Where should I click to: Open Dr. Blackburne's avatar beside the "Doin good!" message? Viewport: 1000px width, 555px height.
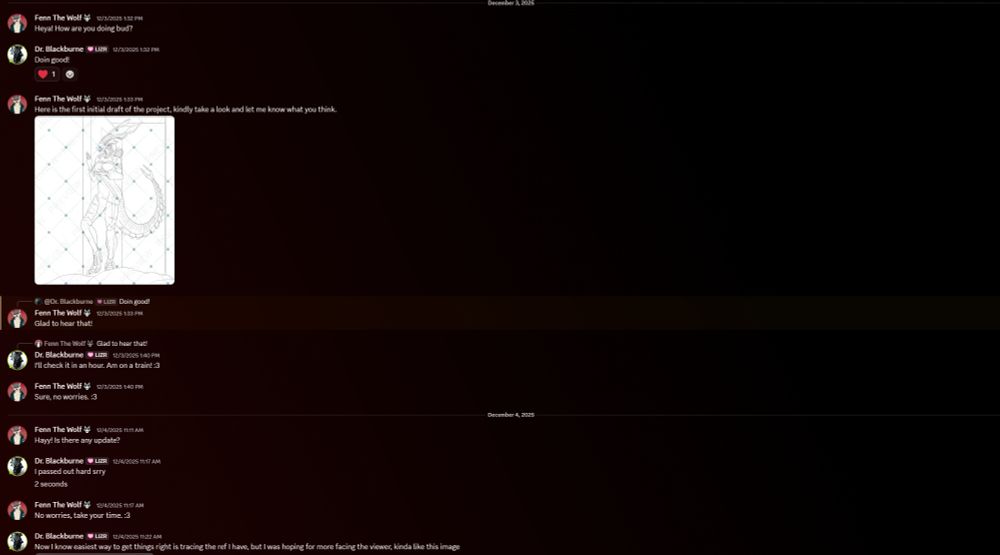17,54
